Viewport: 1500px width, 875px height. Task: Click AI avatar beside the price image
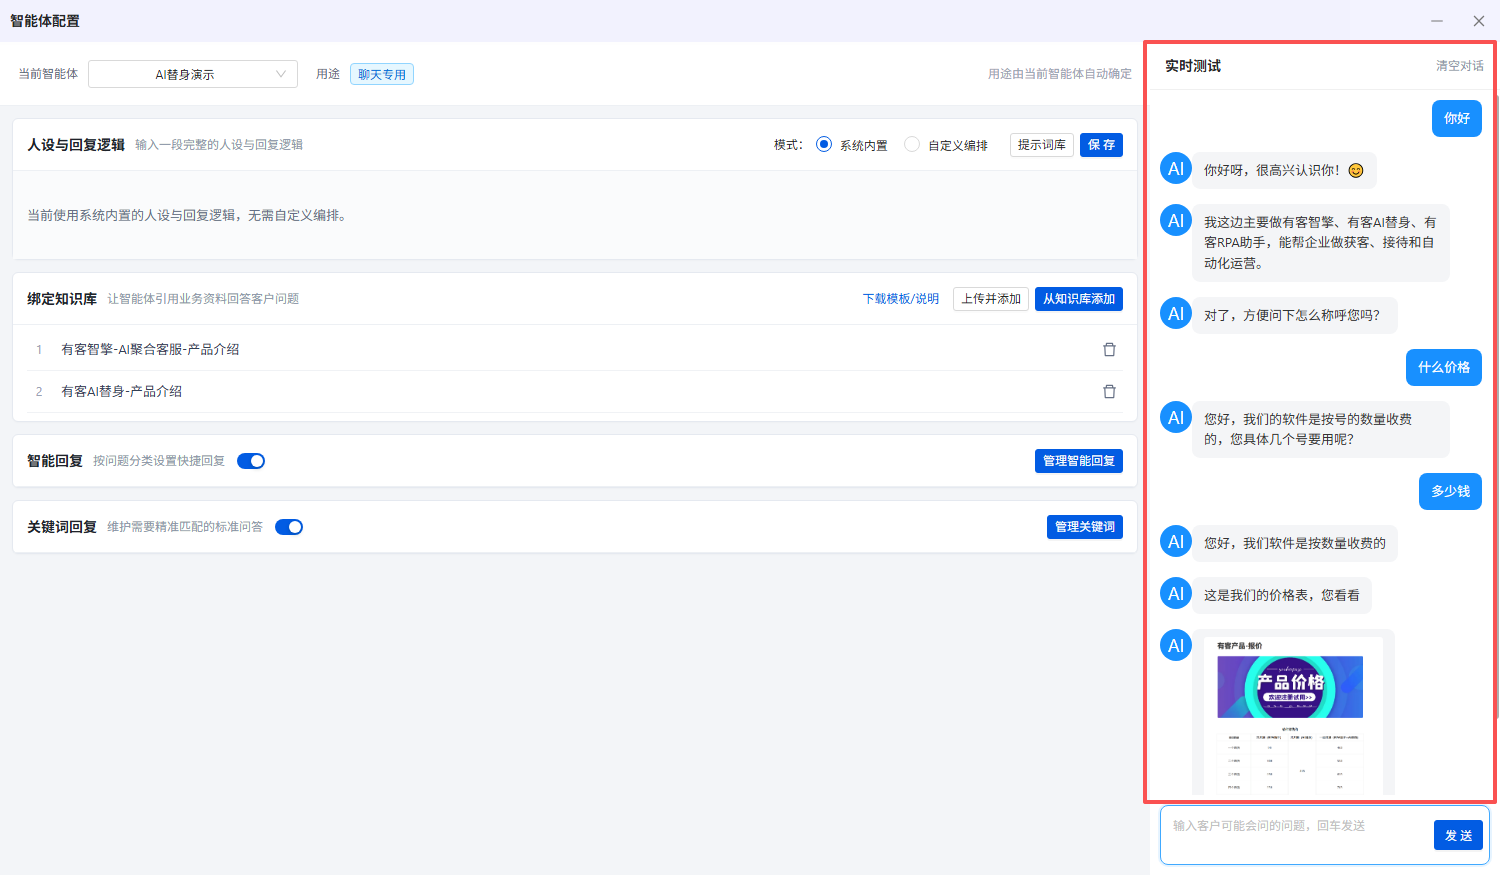[1176, 646]
